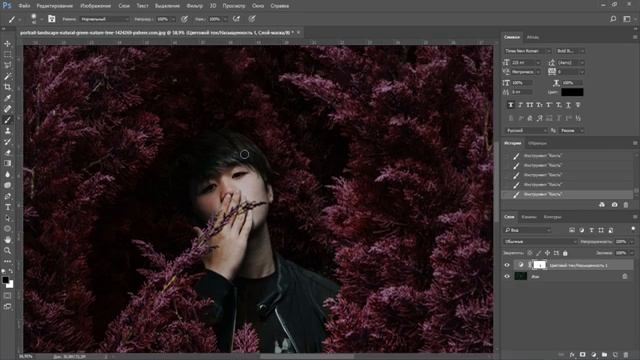Select the last brush history state
The width and height of the screenshot is (640, 360).
pos(567,195)
